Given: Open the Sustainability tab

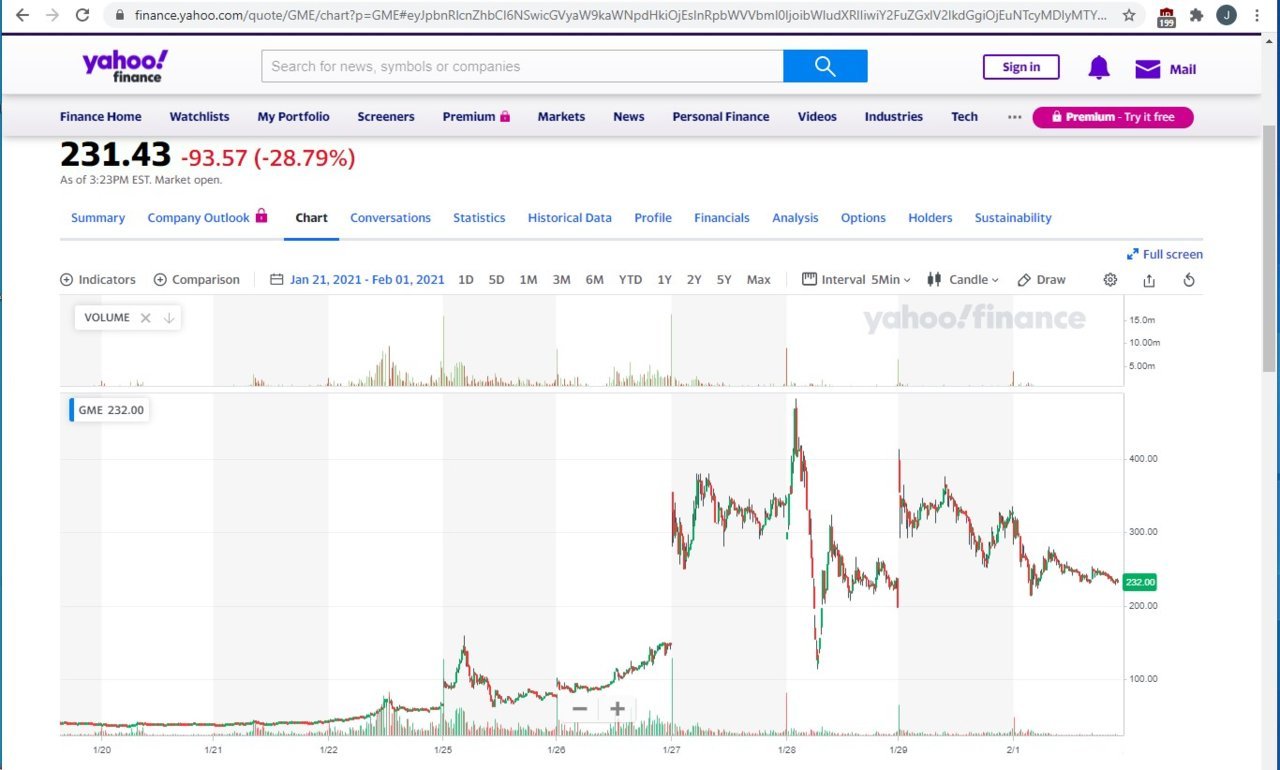Looking at the screenshot, I should (1013, 218).
